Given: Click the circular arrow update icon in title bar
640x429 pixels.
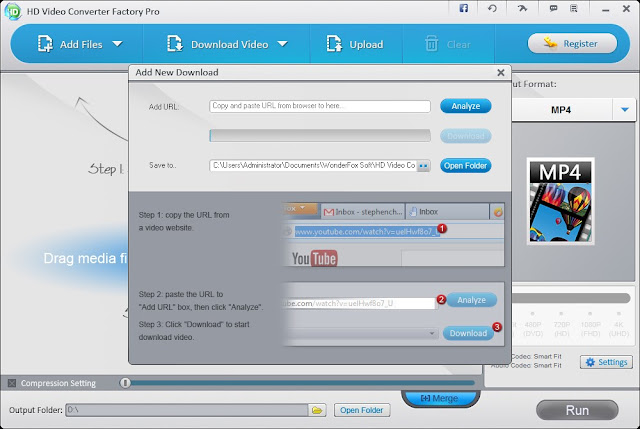Looking at the screenshot, I should tap(492, 8).
